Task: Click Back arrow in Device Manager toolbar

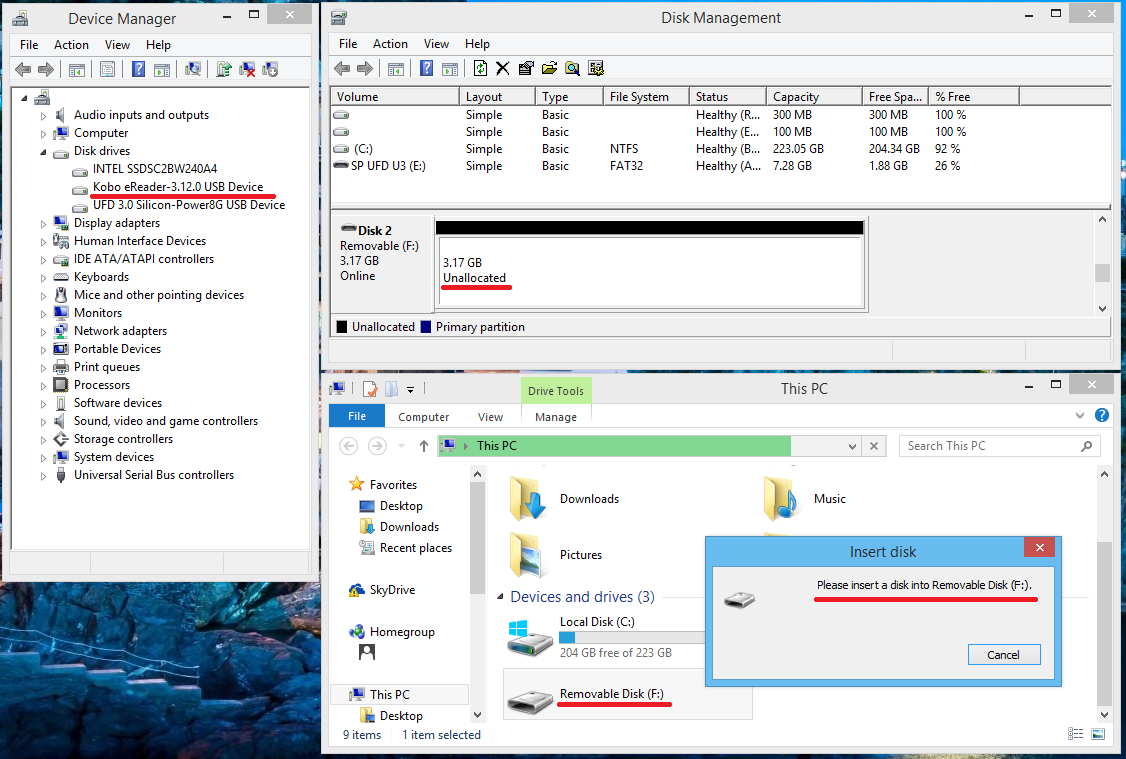Action: pos(23,70)
